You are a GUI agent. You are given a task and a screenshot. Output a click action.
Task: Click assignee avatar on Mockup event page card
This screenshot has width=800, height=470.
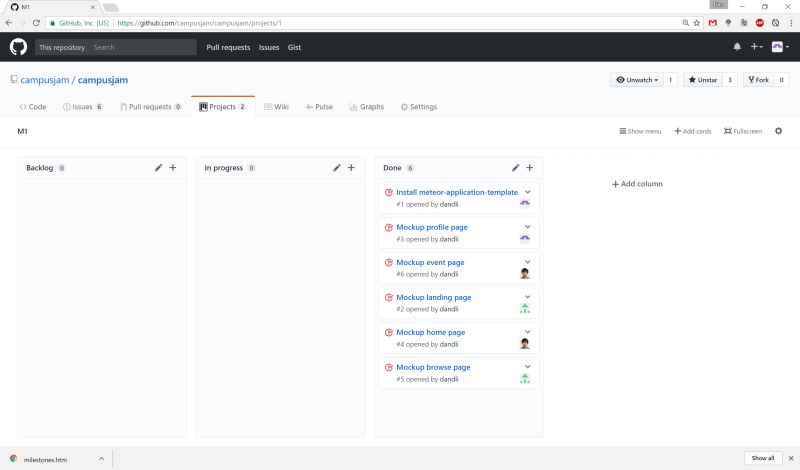(524, 274)
